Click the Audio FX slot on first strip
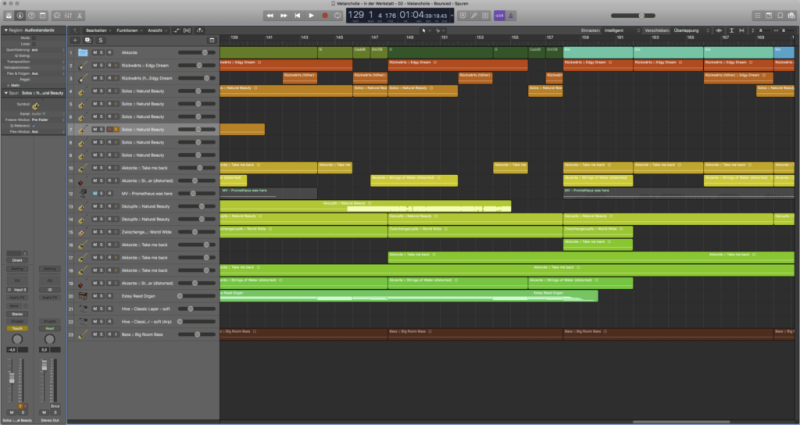800x425 pixels. coord(17,297)
